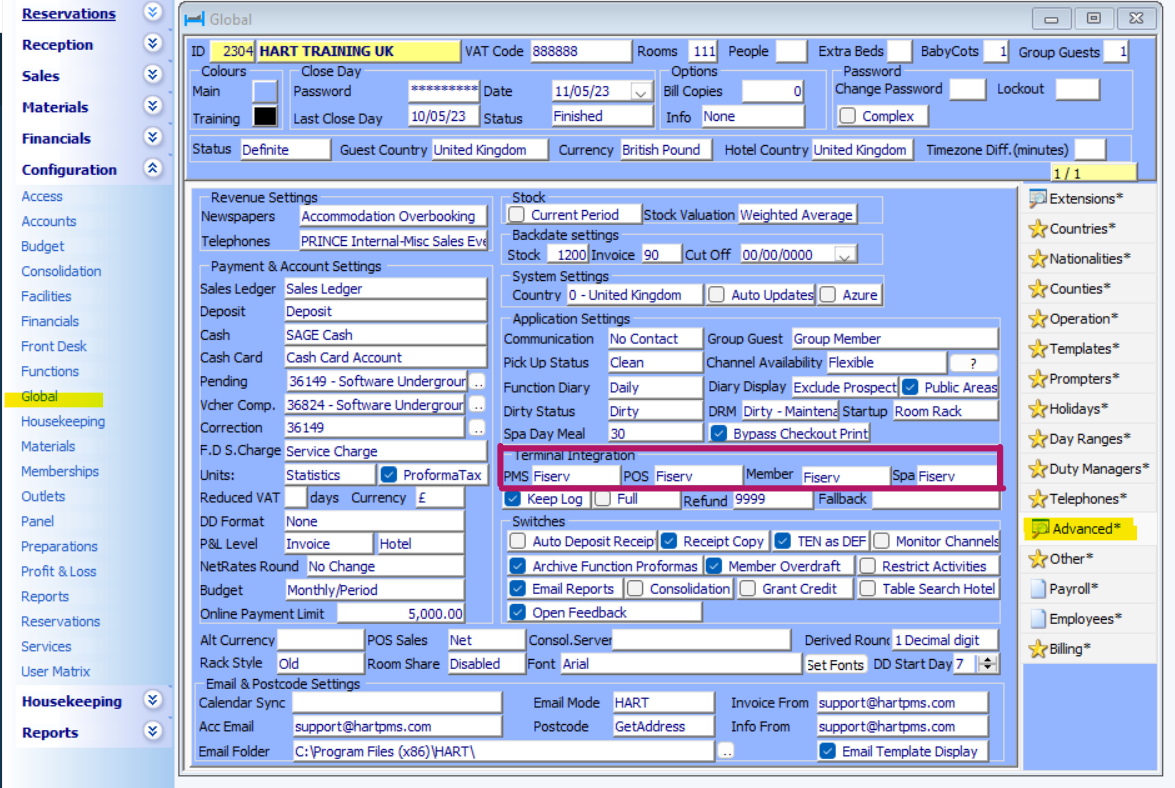Screen dimensions: 1175x788
Task: Click the Telephones star icon in the right panel
Action: click(1038, 498)
